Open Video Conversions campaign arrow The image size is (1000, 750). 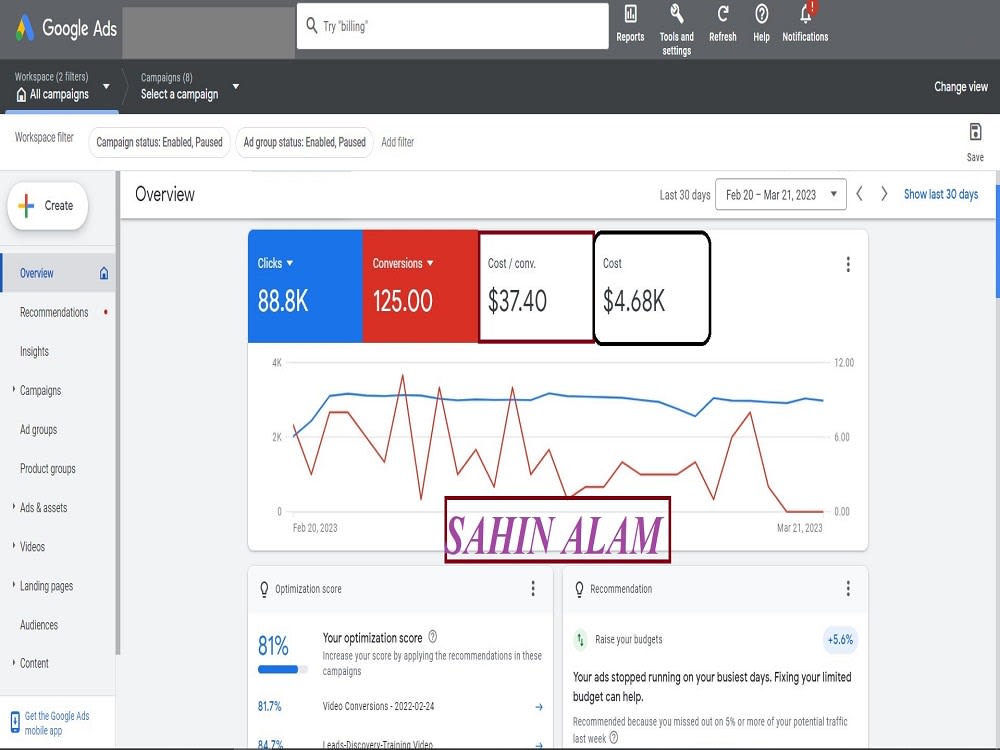(x=539, y=707)
